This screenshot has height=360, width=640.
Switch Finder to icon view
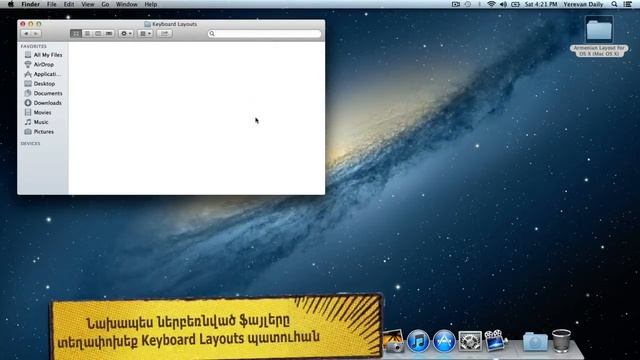76,33
